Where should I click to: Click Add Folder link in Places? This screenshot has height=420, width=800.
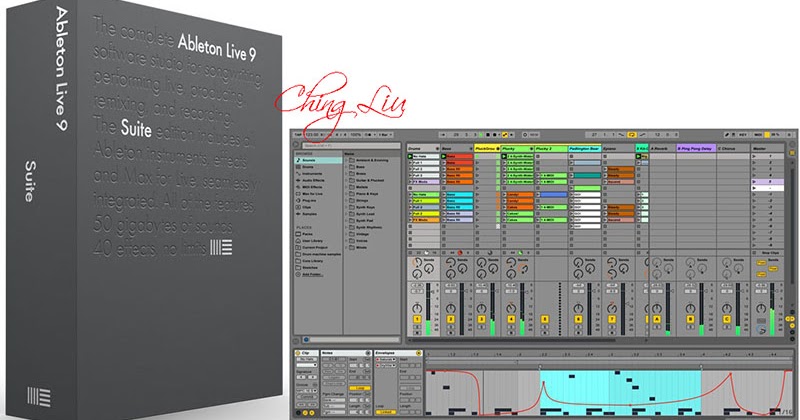click(312, 274)
